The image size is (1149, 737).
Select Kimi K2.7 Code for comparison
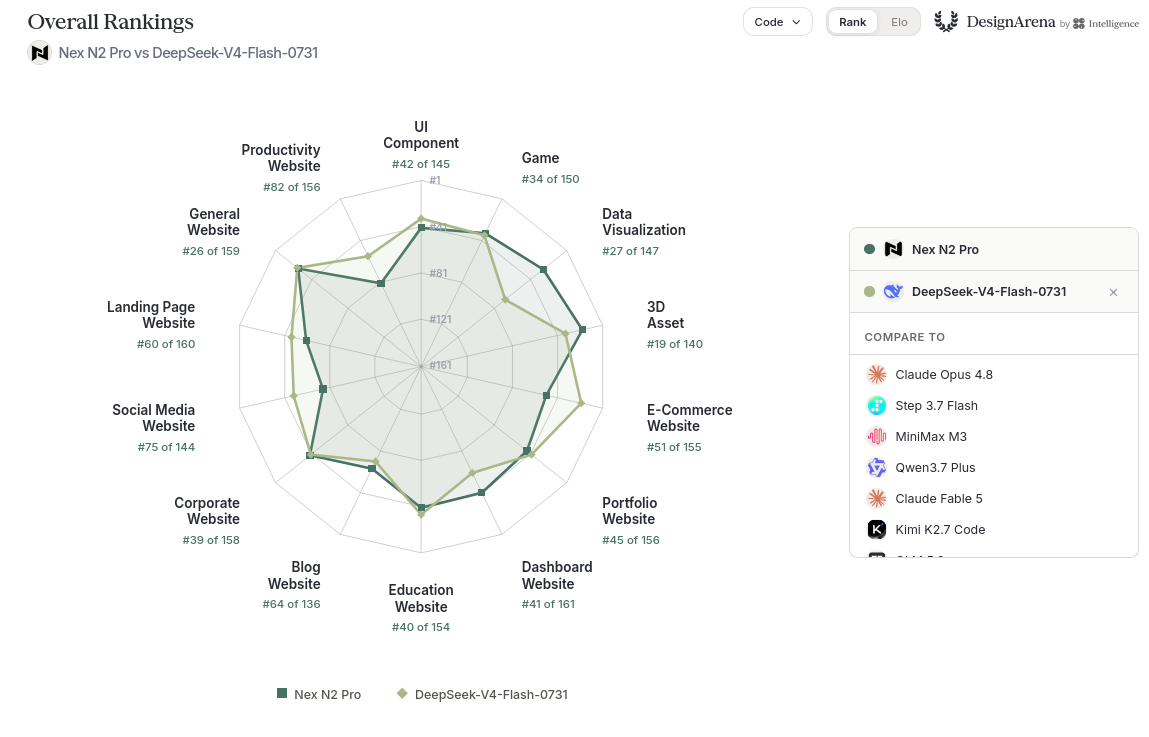tap(994, 529)
